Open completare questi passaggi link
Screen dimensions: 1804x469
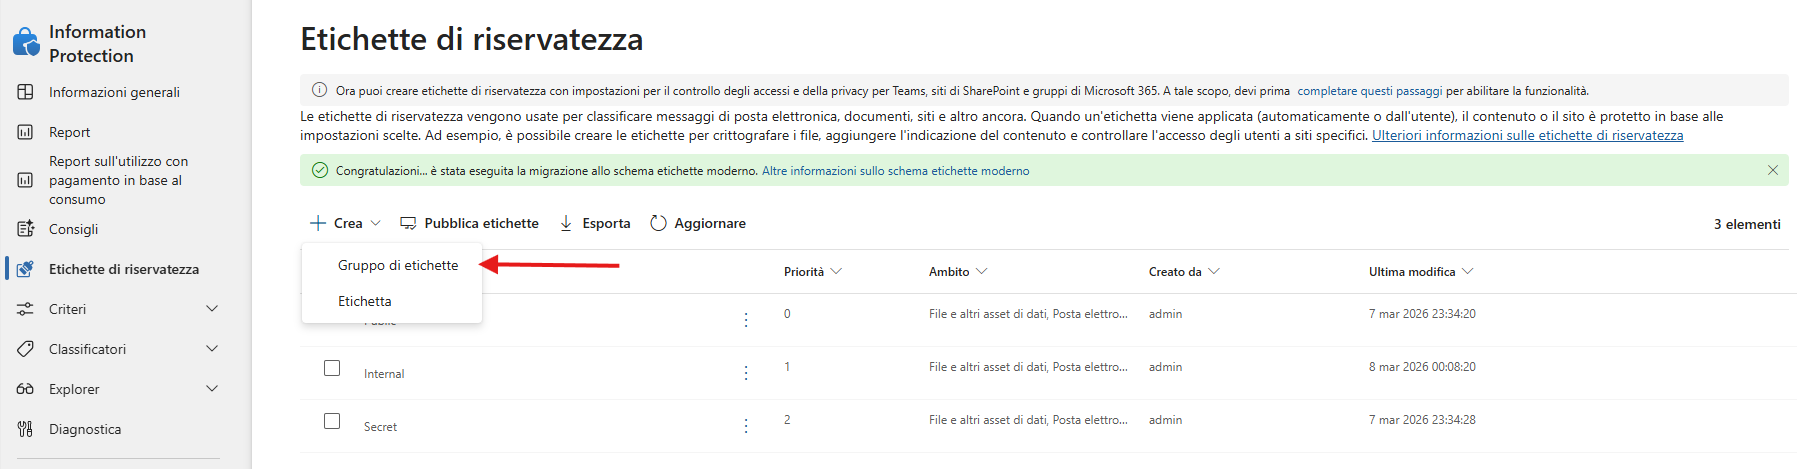point(1370,91)
